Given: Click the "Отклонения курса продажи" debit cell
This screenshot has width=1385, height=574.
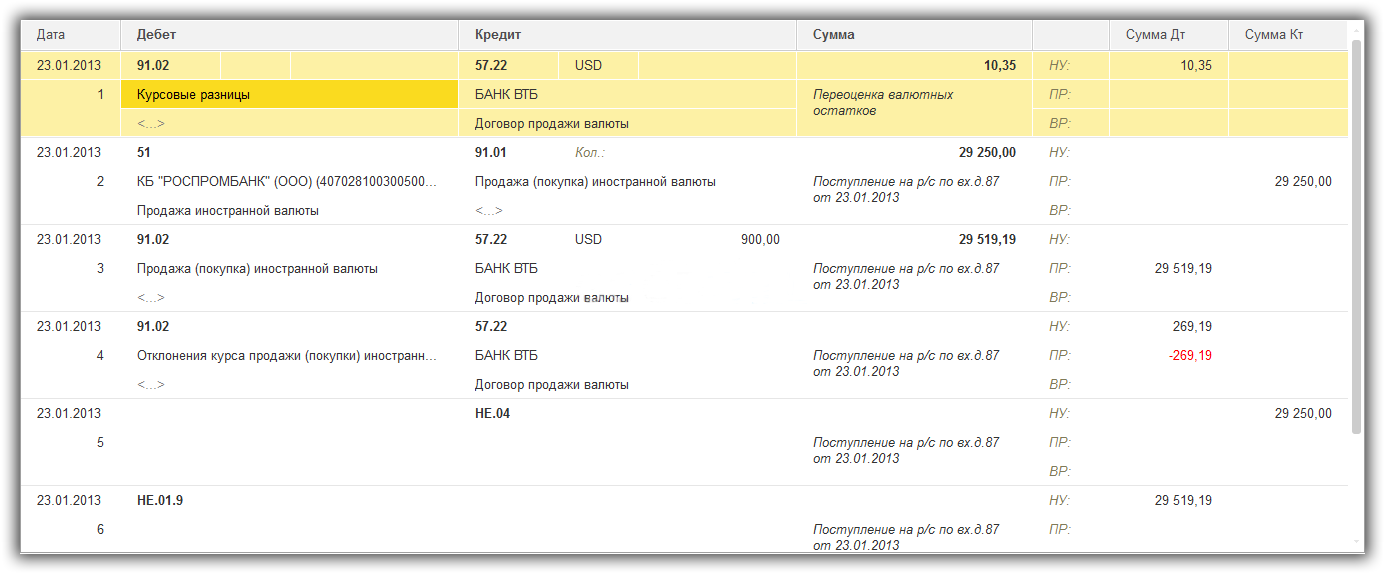Looking at the screenshot, I should (x=287, y=356).
